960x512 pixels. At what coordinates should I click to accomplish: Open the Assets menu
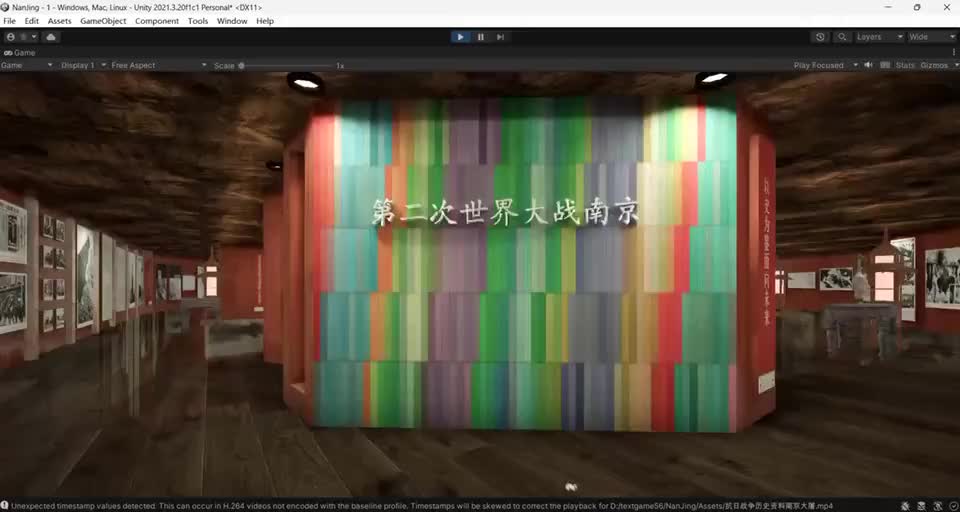[59, 21]
